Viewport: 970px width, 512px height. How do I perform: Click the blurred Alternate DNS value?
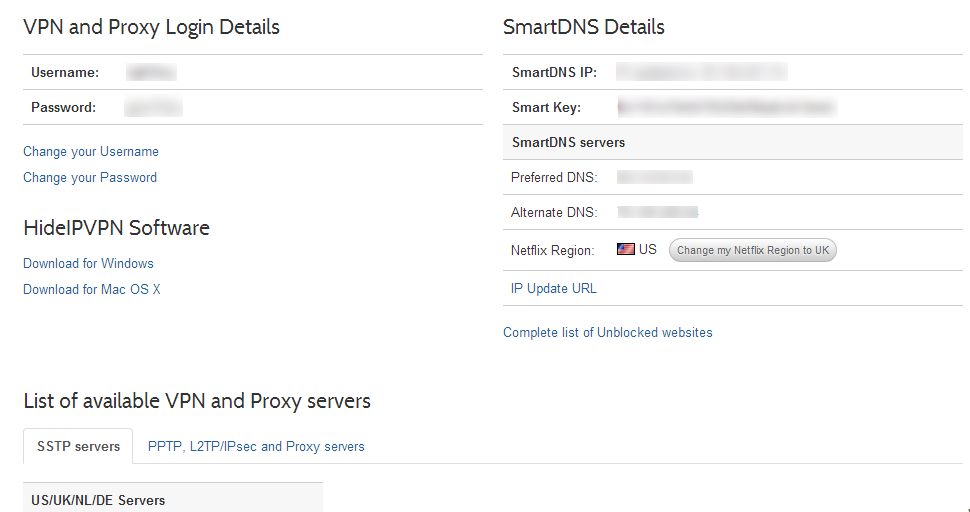[x=658, y=212]
